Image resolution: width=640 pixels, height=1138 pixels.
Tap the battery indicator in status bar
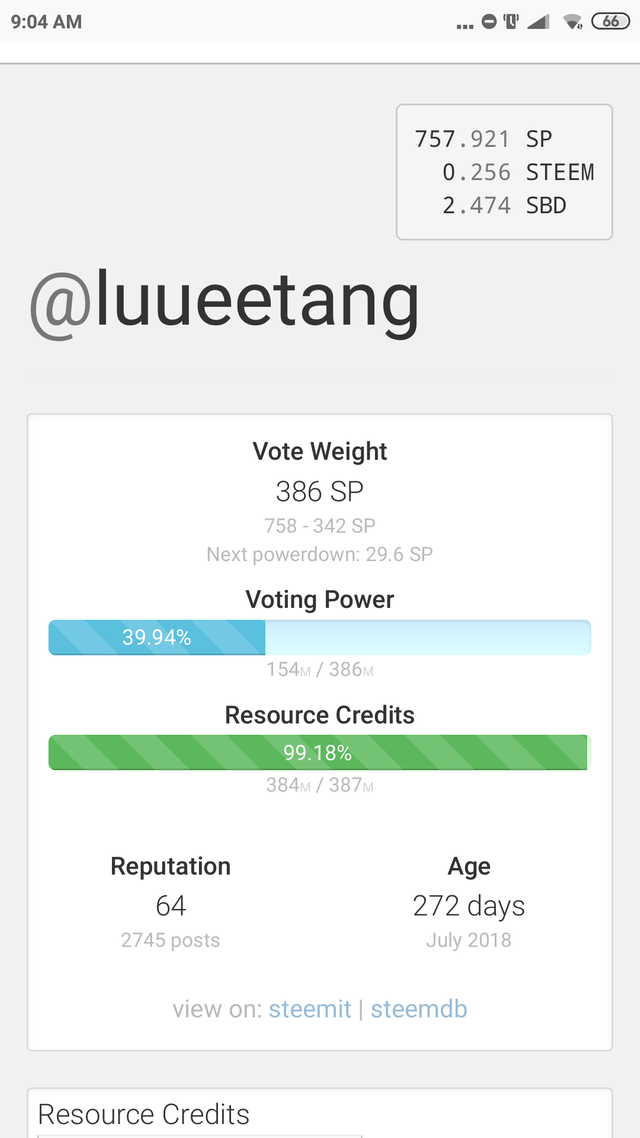point(610,22)
